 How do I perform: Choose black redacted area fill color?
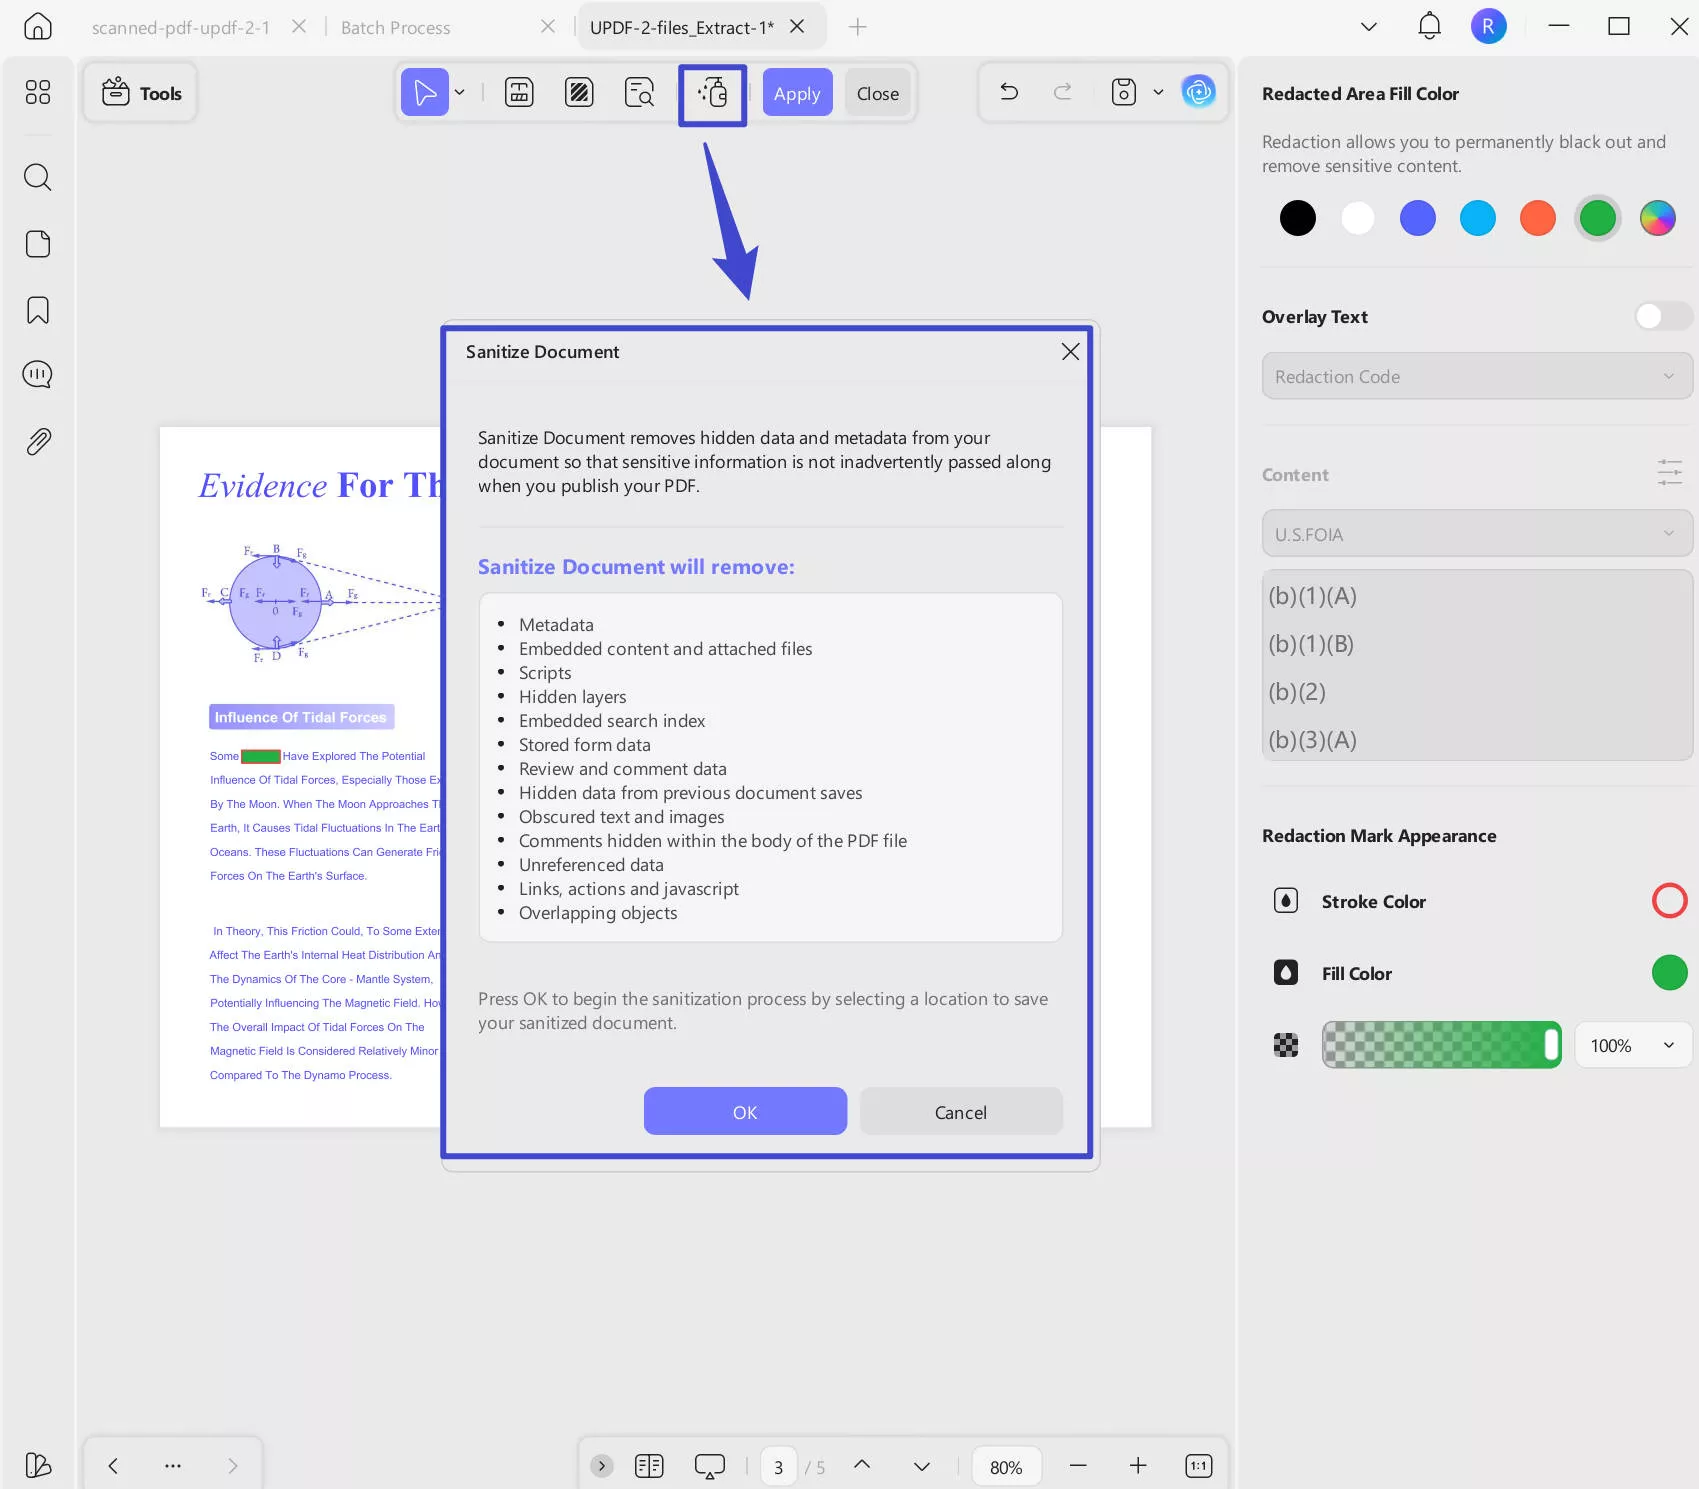1298,218
